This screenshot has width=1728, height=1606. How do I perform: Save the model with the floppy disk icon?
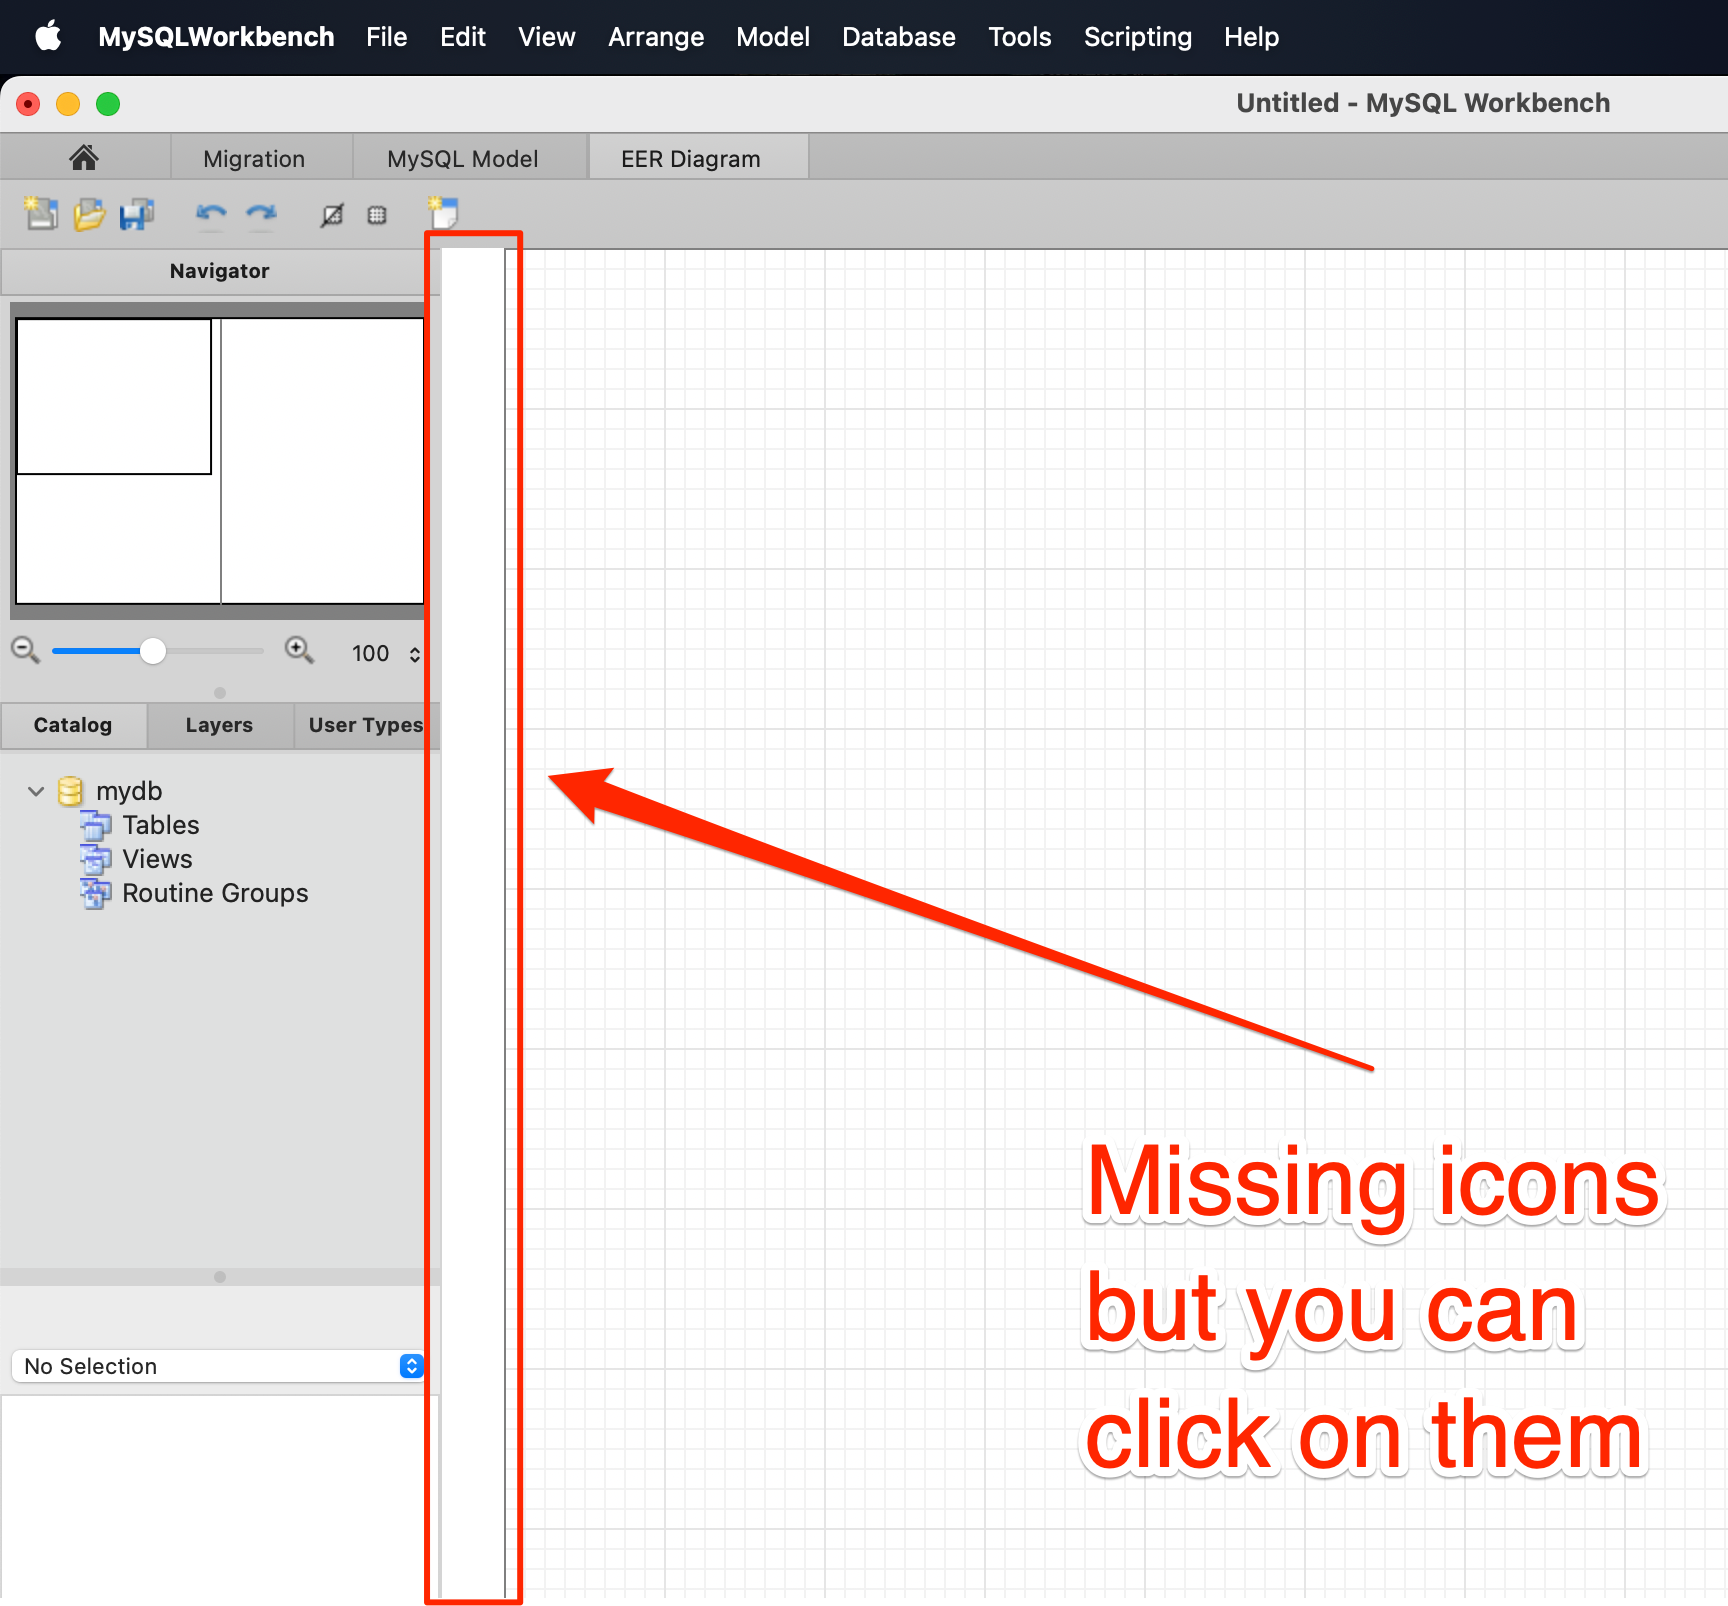(137, 214)
